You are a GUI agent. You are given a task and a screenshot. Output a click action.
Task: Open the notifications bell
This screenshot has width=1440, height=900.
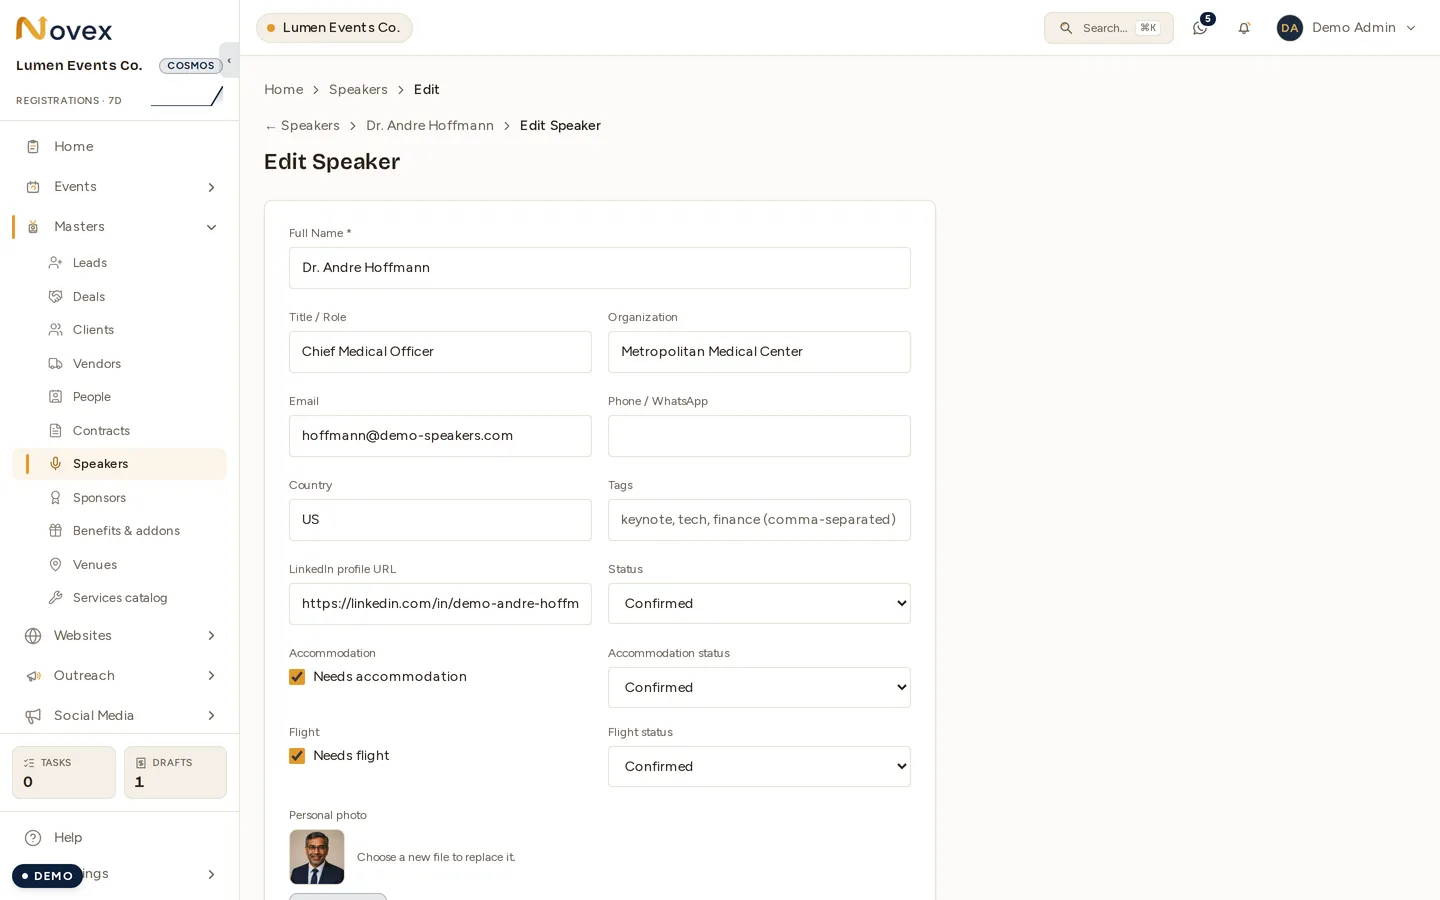click(1244, 28)
